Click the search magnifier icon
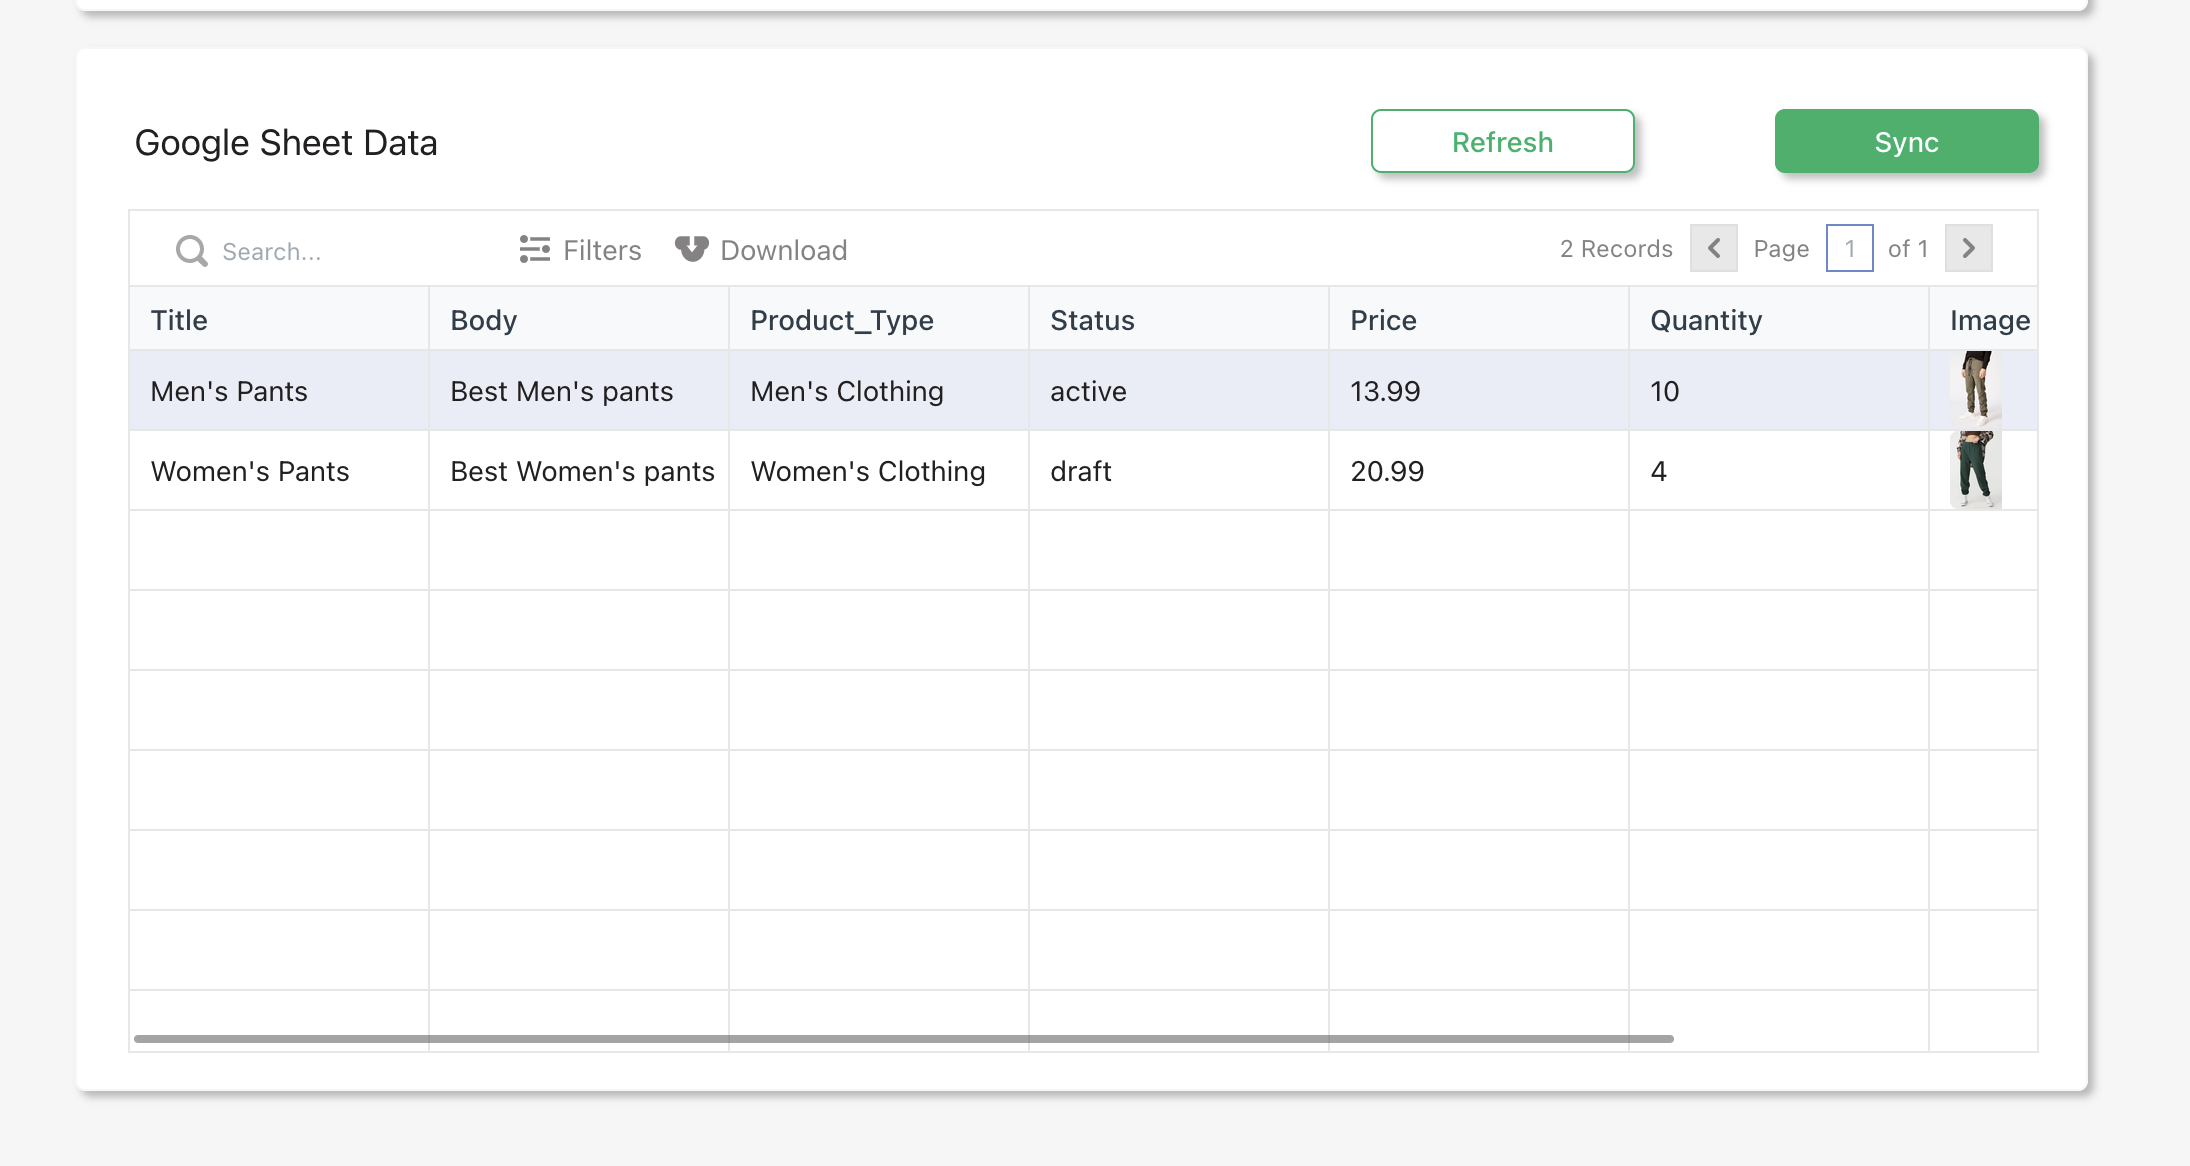 click(x=191, y=250)
